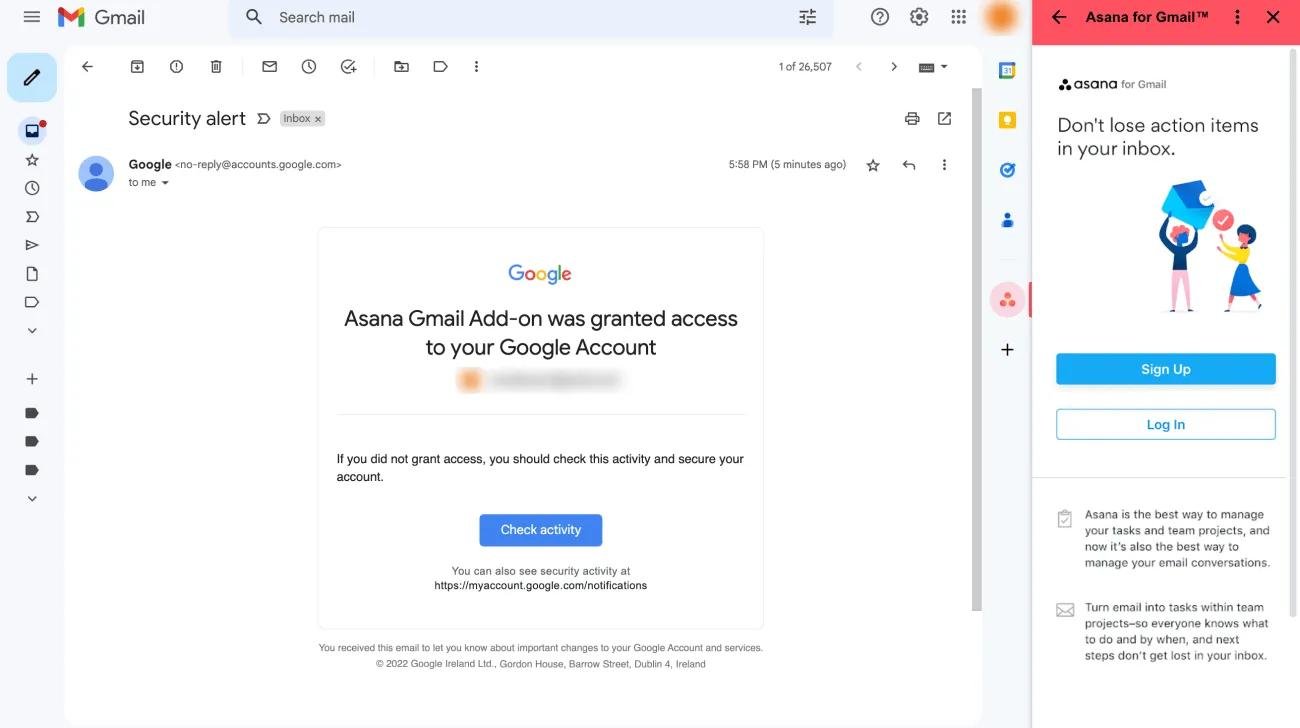This screenshot has width=1300, height=728.
Task: Archive the Security alert email
Action: (137, 67)
